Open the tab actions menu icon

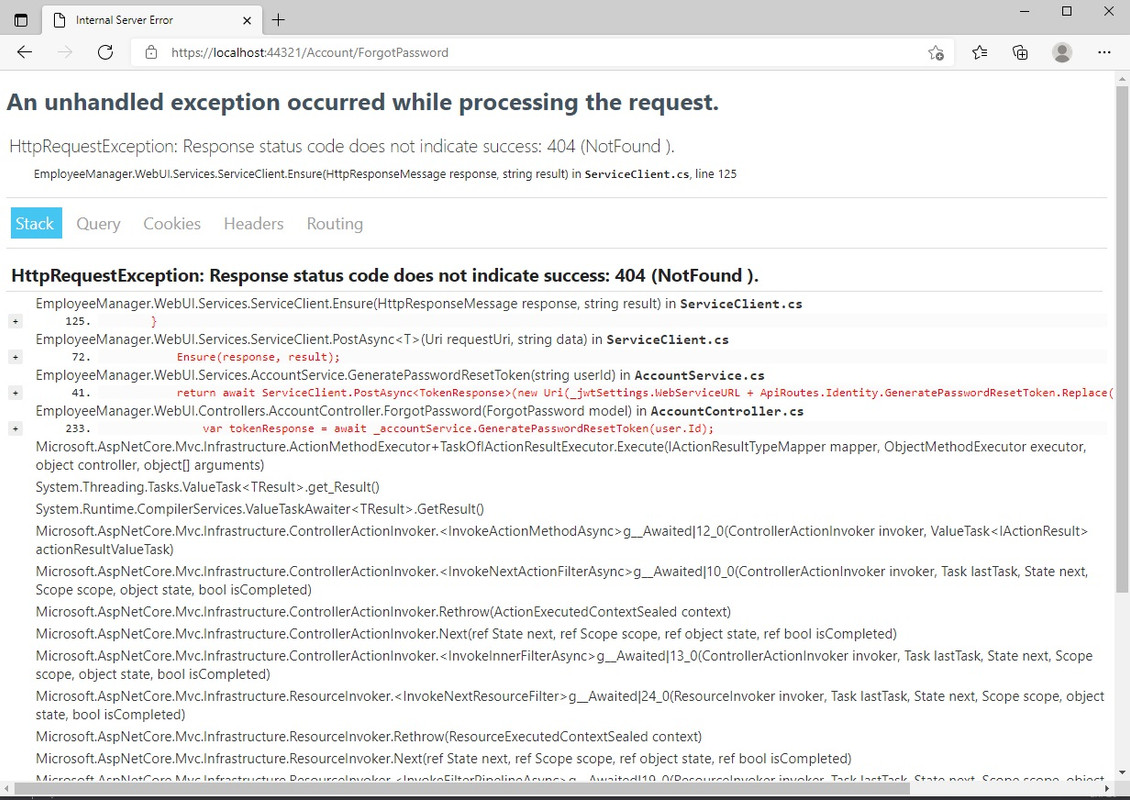[21, 20]
